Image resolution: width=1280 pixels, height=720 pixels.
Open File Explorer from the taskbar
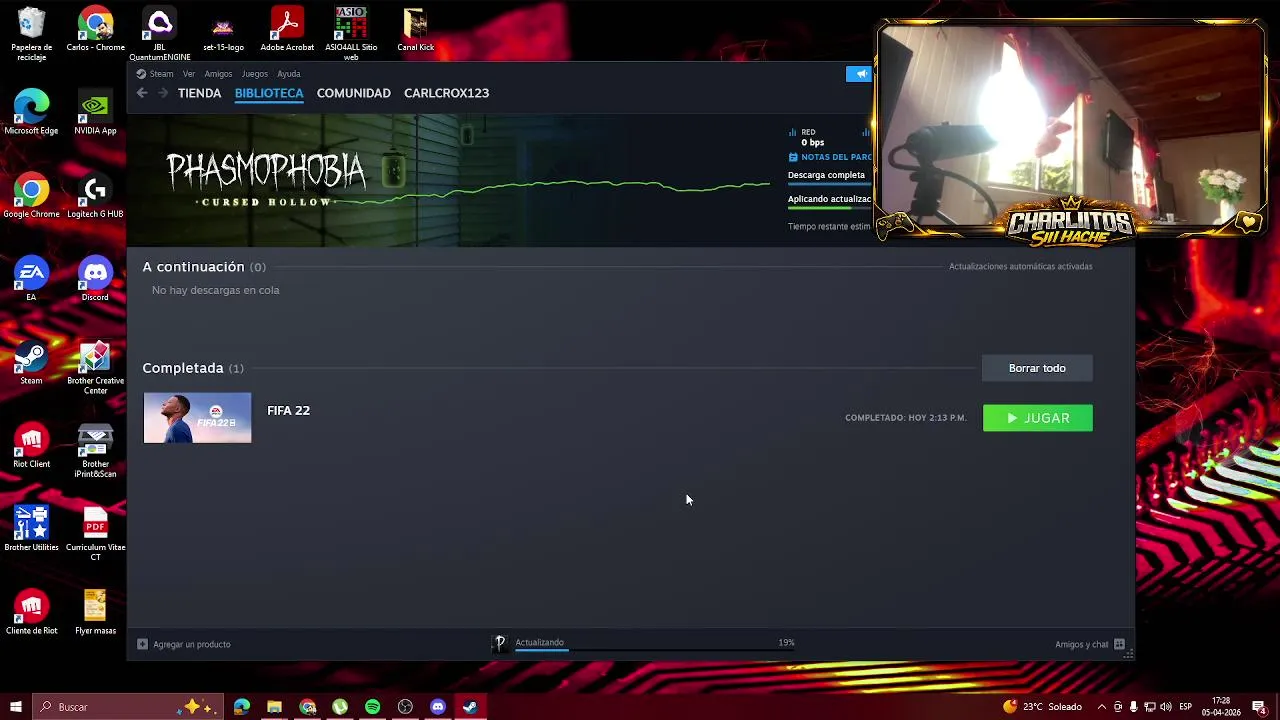point(274,707)
